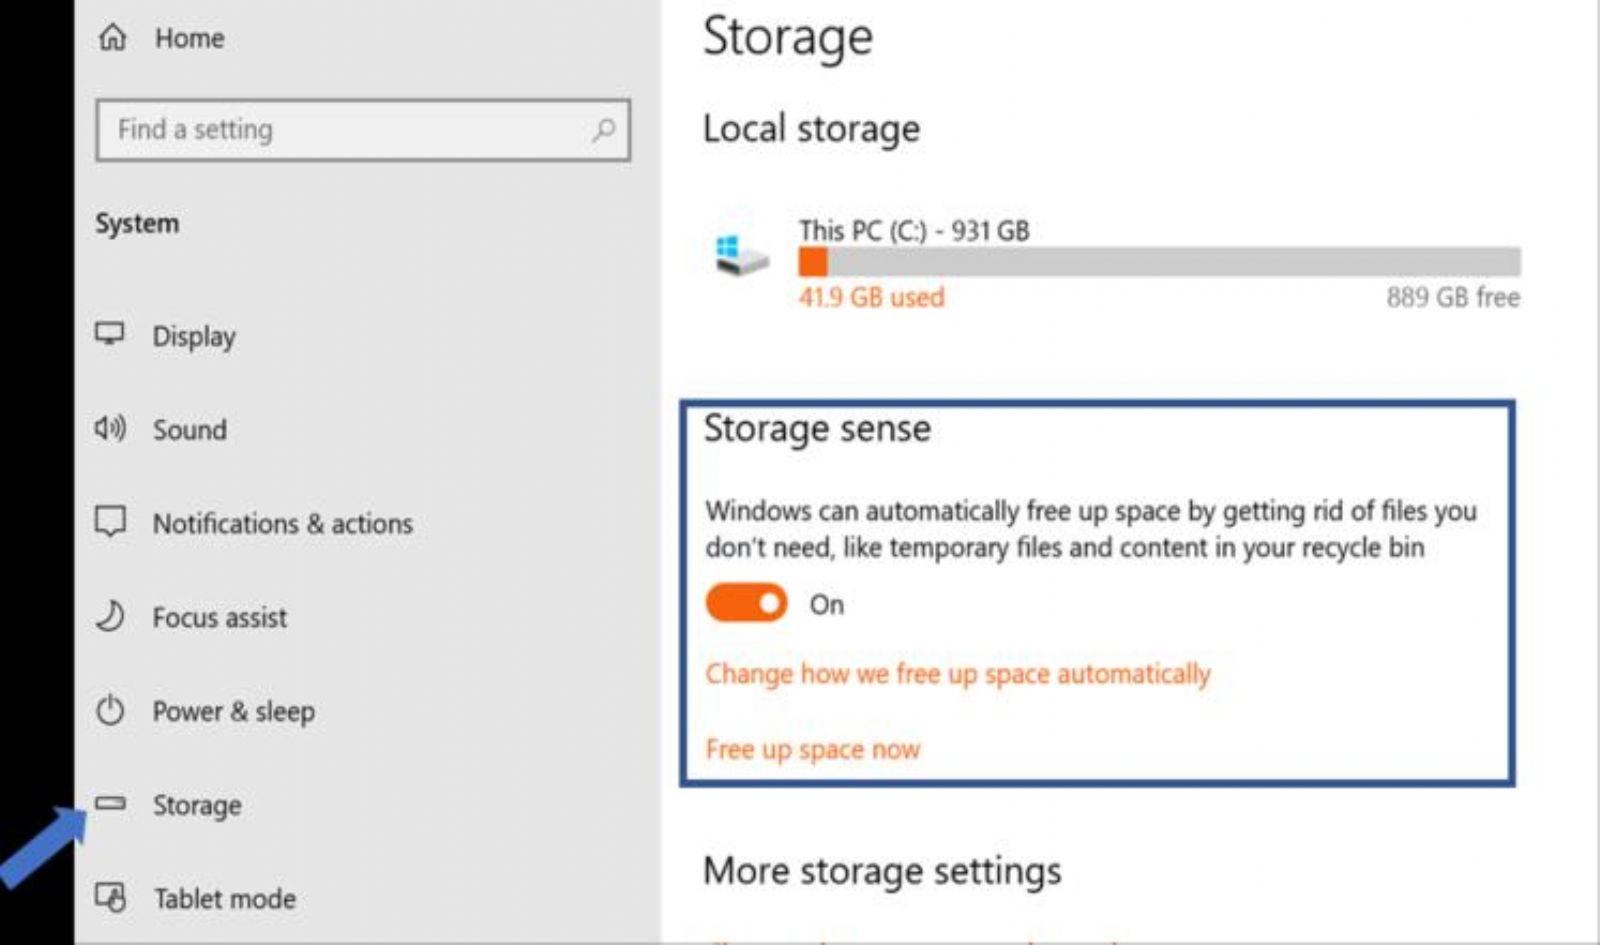The width and height of the screenshot is (1600, 945).
Task: Open Focus assist settings page
Action: click(219, 617)
